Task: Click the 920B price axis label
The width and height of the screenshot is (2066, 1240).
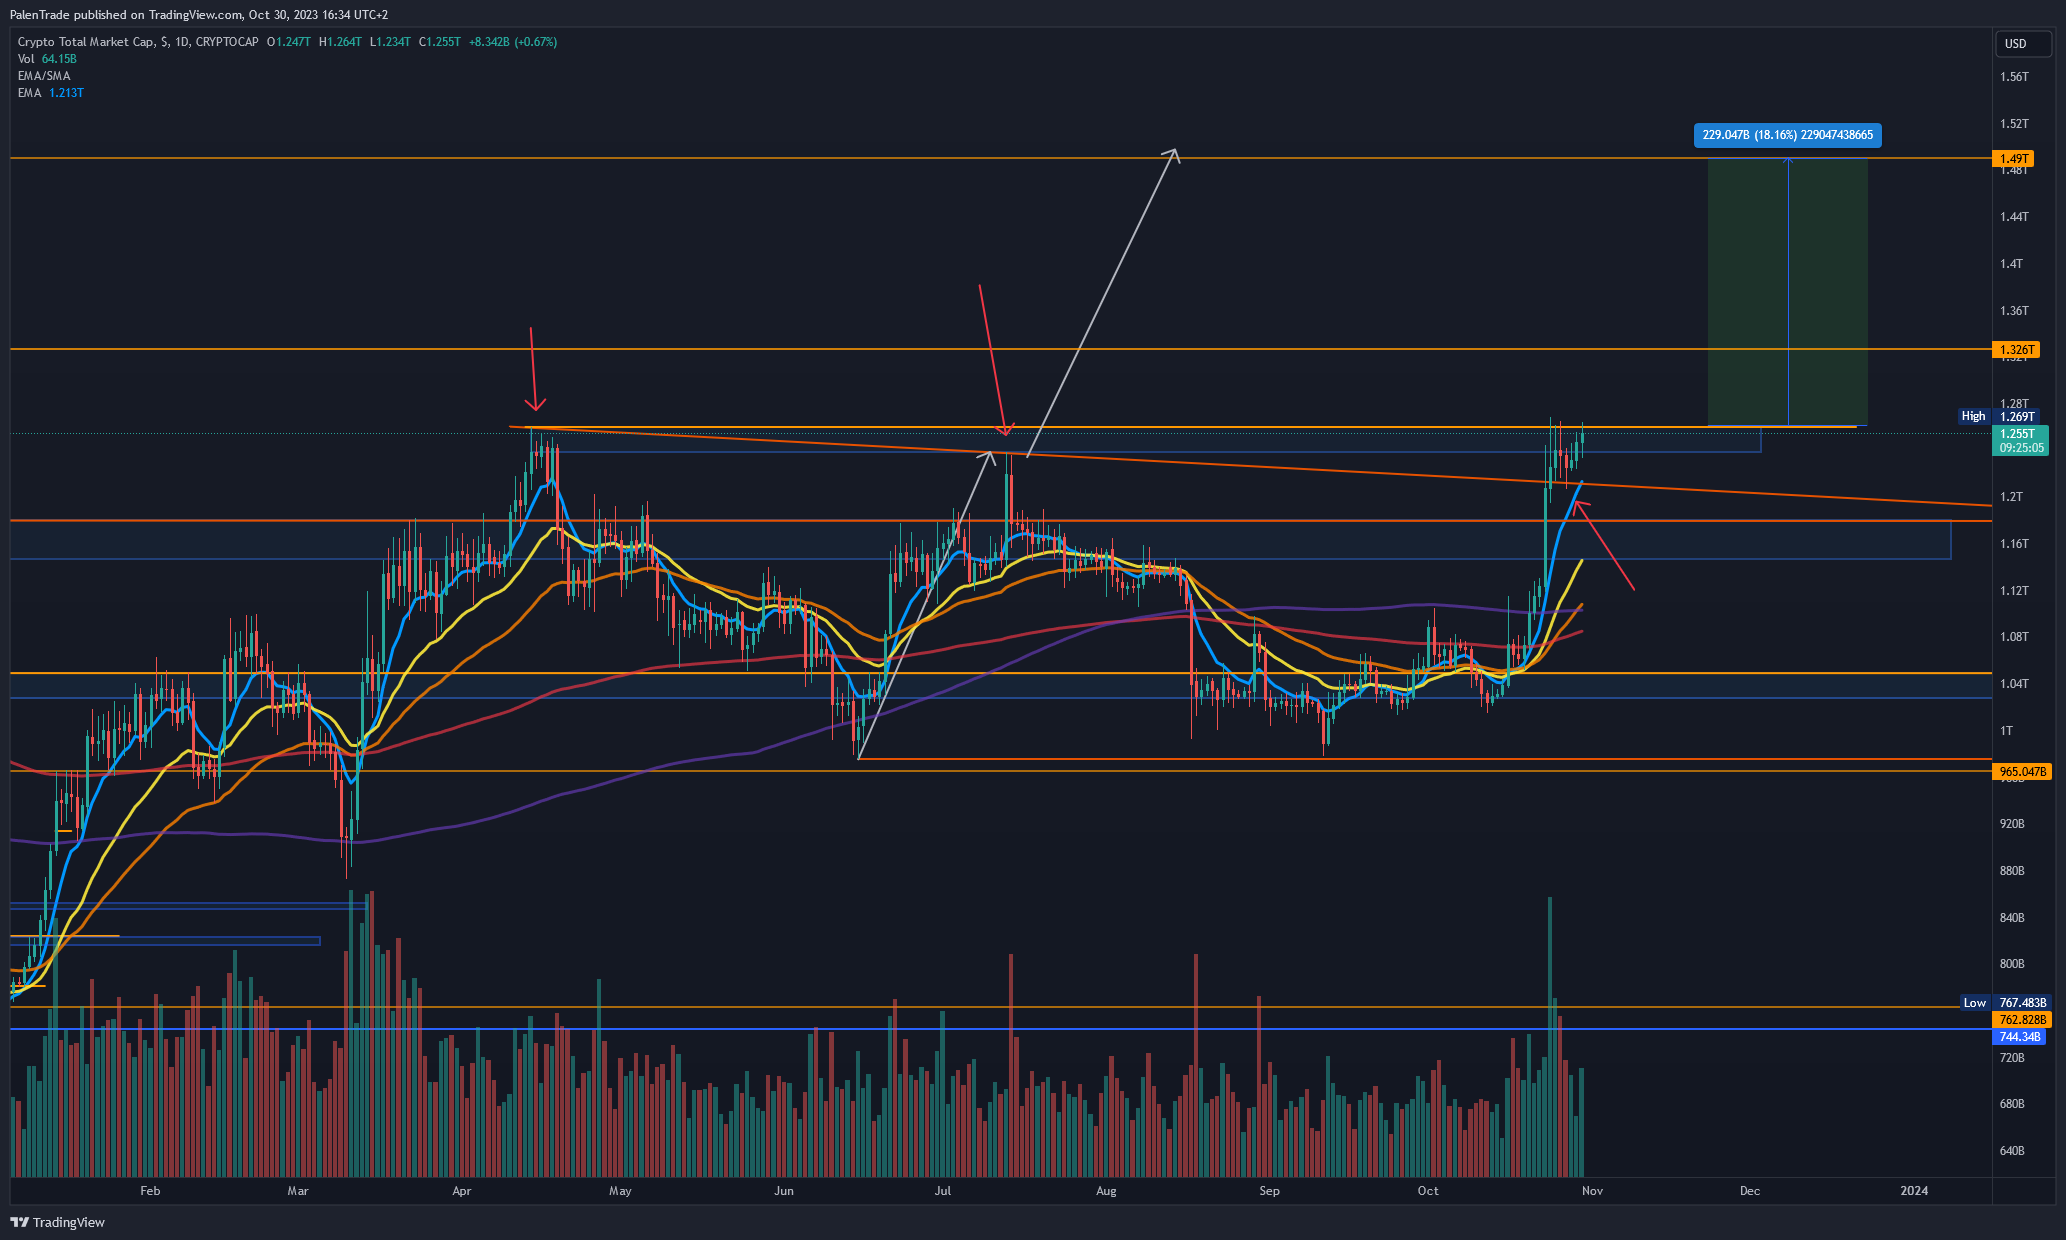Action: click(2012, 824)
